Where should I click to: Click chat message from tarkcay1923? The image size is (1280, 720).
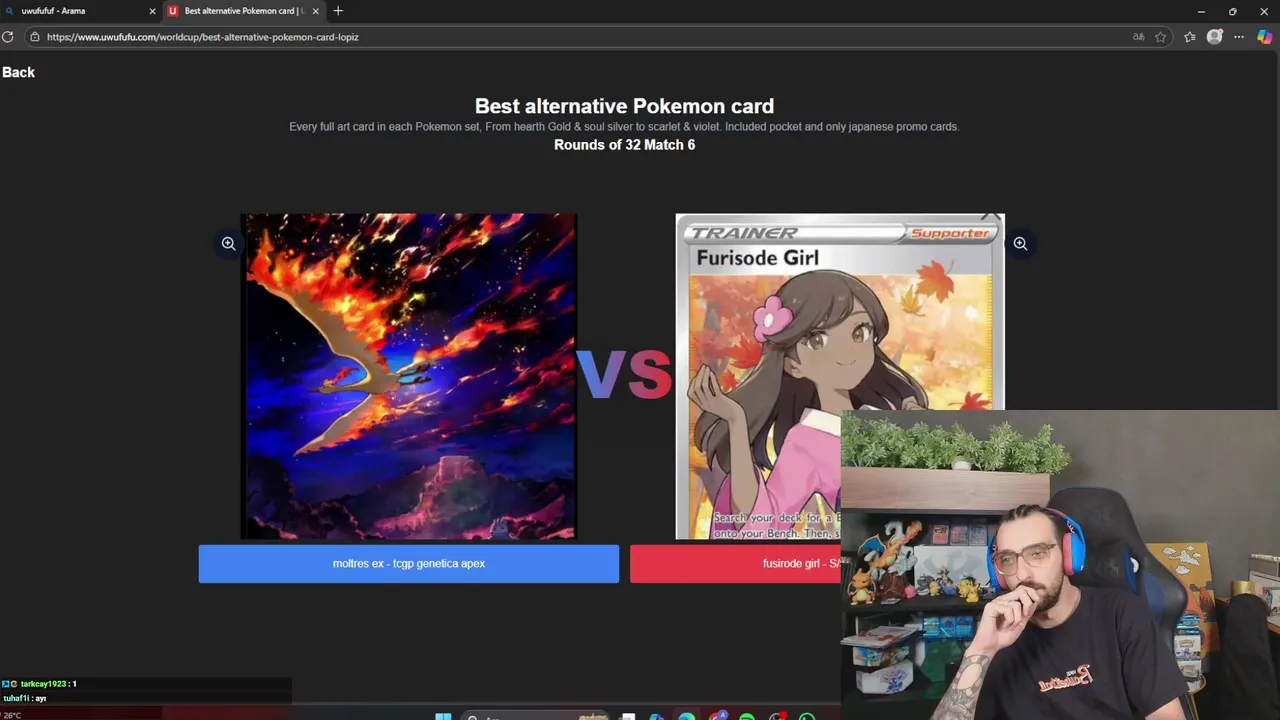point(40,684)
